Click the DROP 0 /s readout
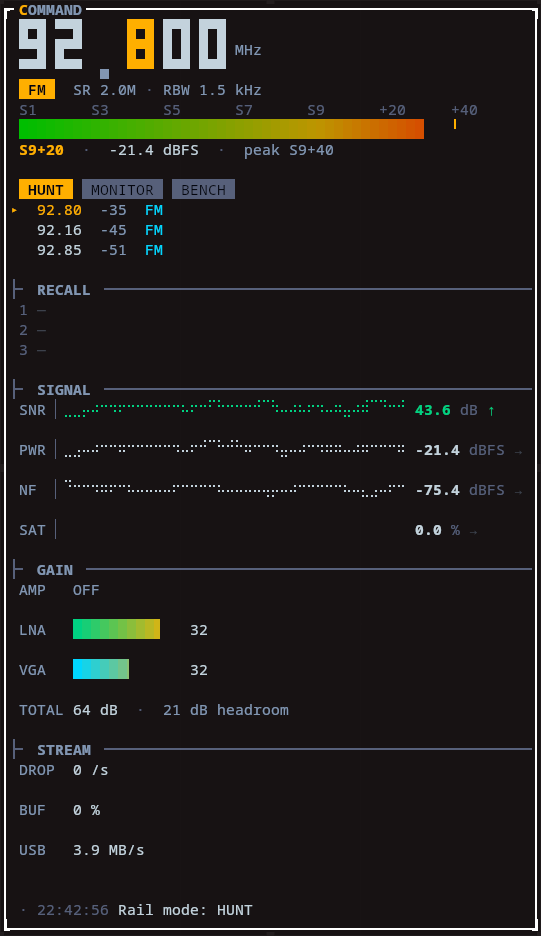 click(64, 770)
